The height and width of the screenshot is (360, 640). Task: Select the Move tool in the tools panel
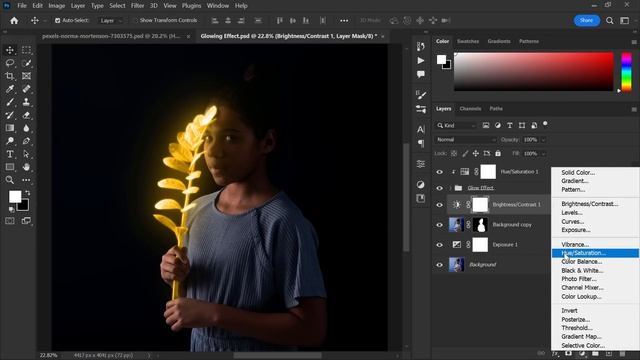point(10,50)
